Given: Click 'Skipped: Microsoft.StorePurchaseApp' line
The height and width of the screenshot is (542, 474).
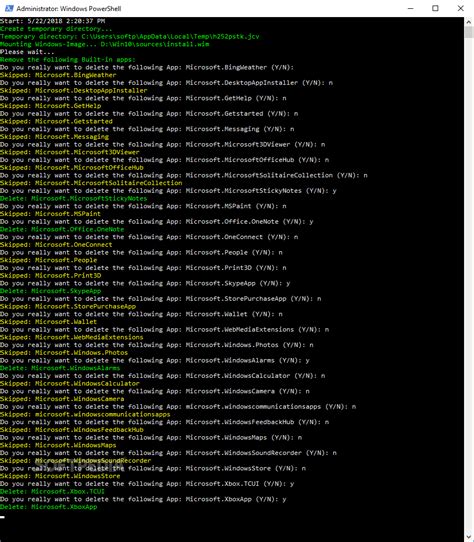Looking at the screenshot, I should tap(68, 306).
